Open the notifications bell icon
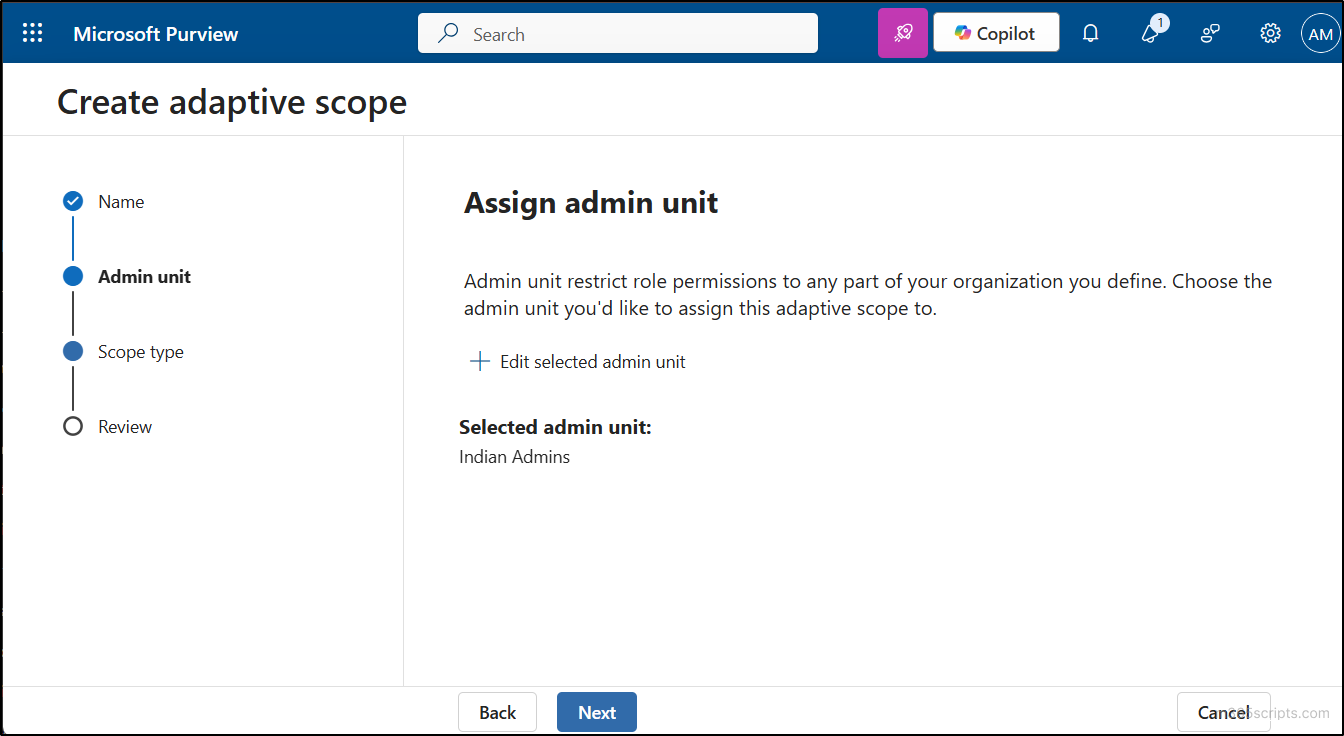1344x736 pixels. (1091, 33)
